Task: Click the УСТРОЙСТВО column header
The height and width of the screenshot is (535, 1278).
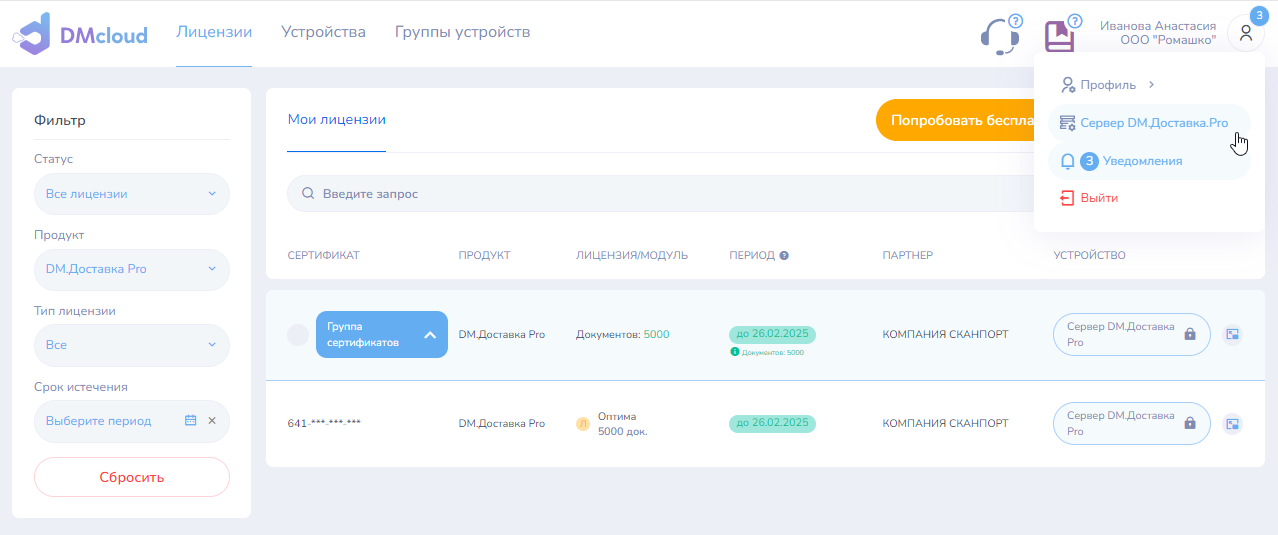Action: 1089,256
